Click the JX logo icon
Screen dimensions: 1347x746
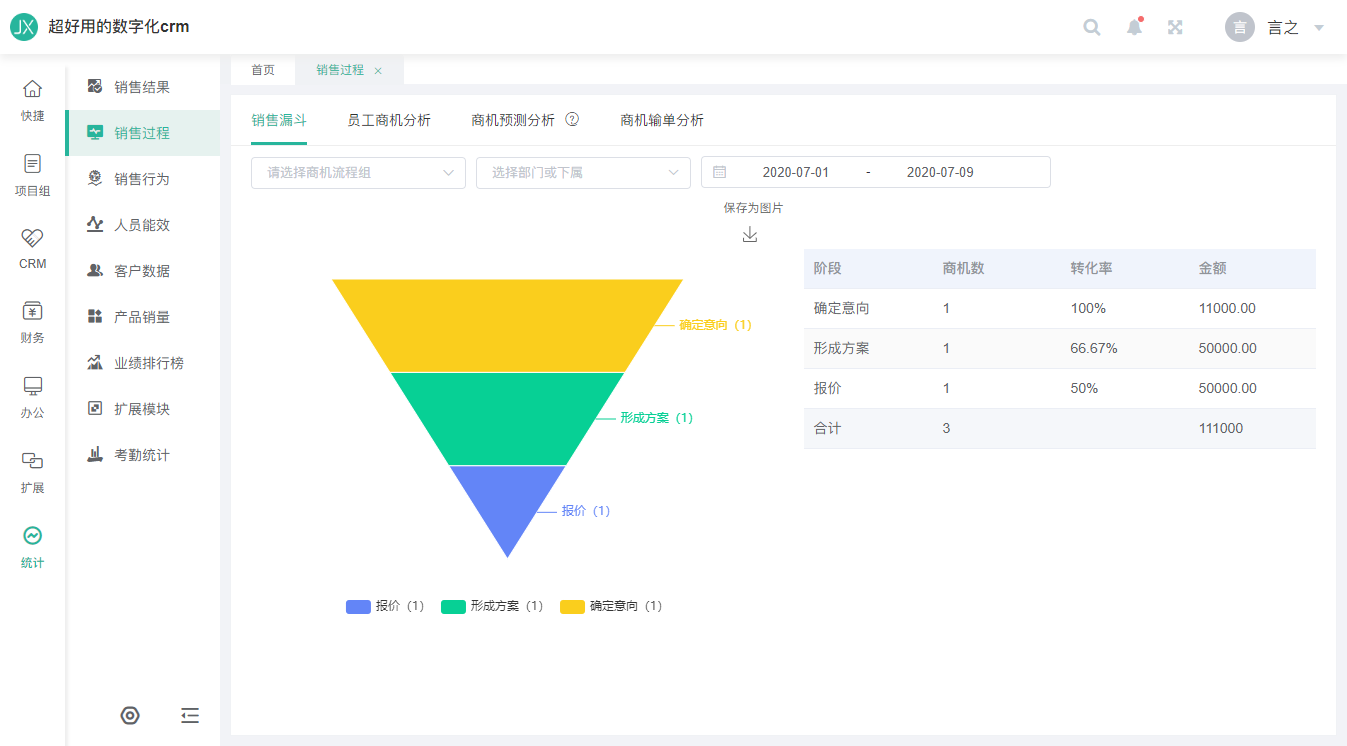(x=24, y=27)
